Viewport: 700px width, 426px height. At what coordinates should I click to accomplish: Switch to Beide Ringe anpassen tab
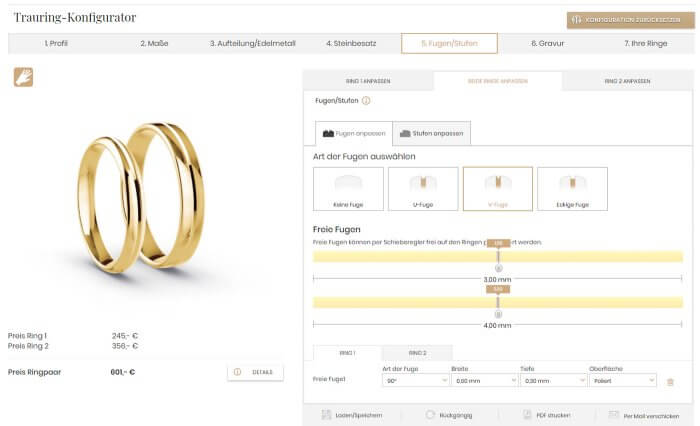point(498,81)
